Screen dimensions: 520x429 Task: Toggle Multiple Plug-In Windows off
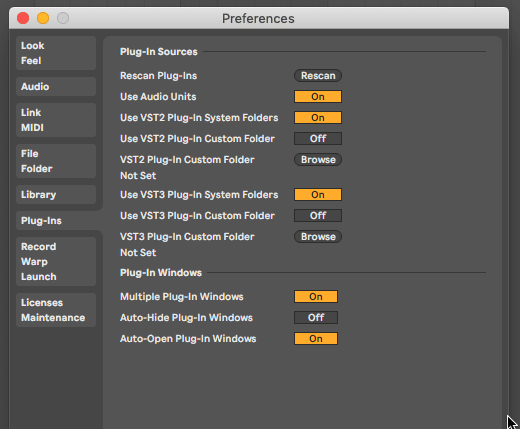pyautogui.click(x=316, y=297)
